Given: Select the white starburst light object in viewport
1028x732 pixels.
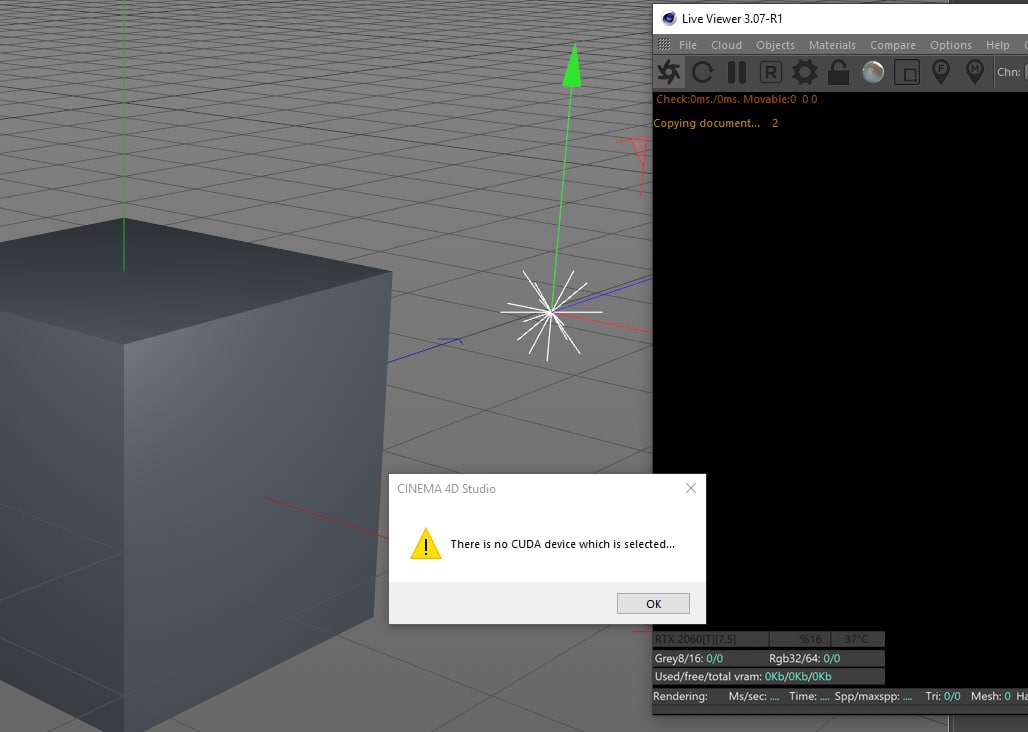Looking at the screenshot, I should pos(550,313).
